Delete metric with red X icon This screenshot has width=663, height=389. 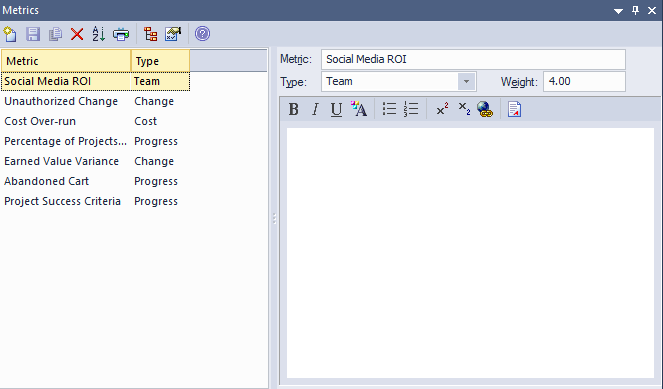77,34
